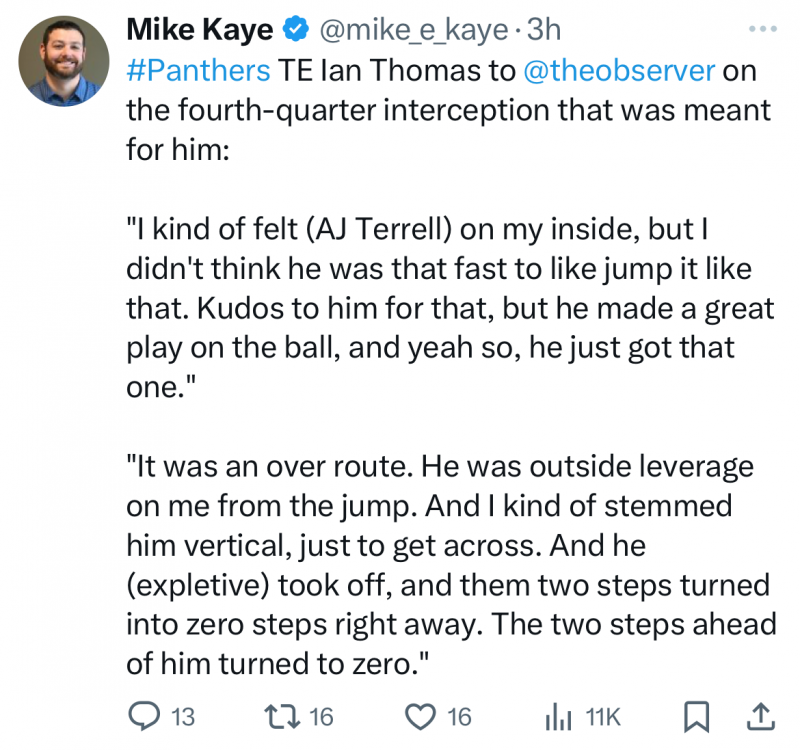Open the three-dot more options menu

click(x=762, y=30)
